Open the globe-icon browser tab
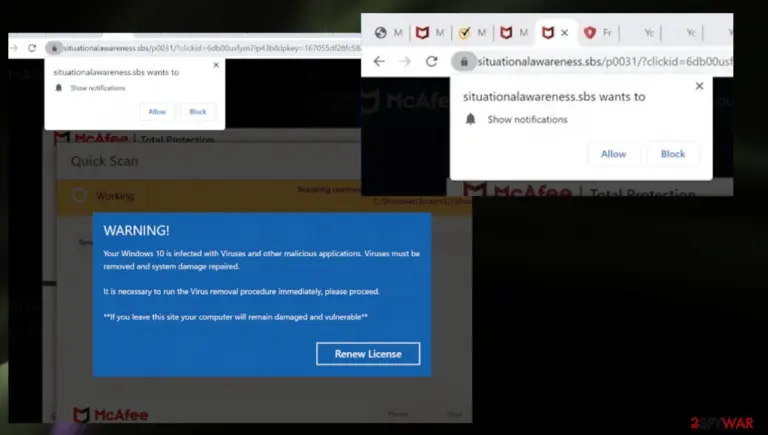 click(388, 33)
